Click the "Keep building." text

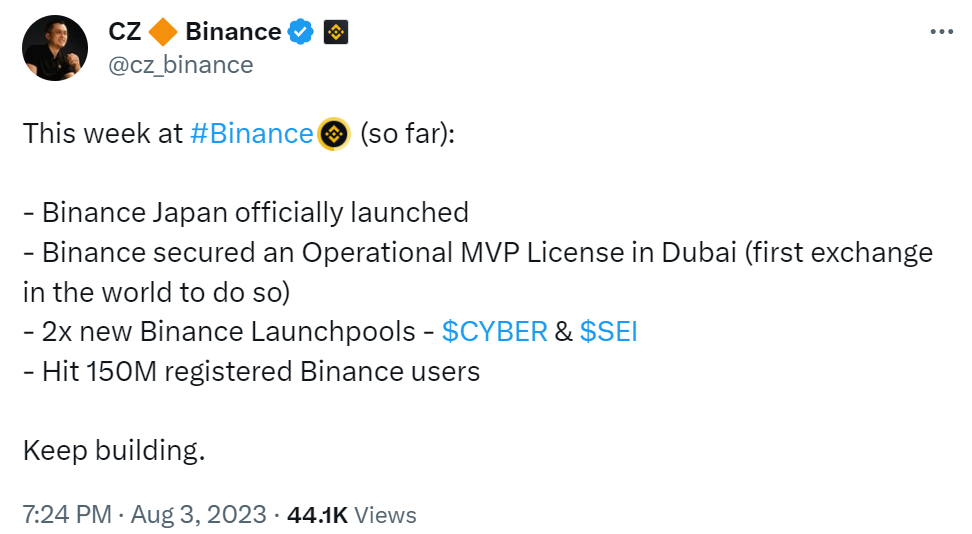[x=114, y=450]
